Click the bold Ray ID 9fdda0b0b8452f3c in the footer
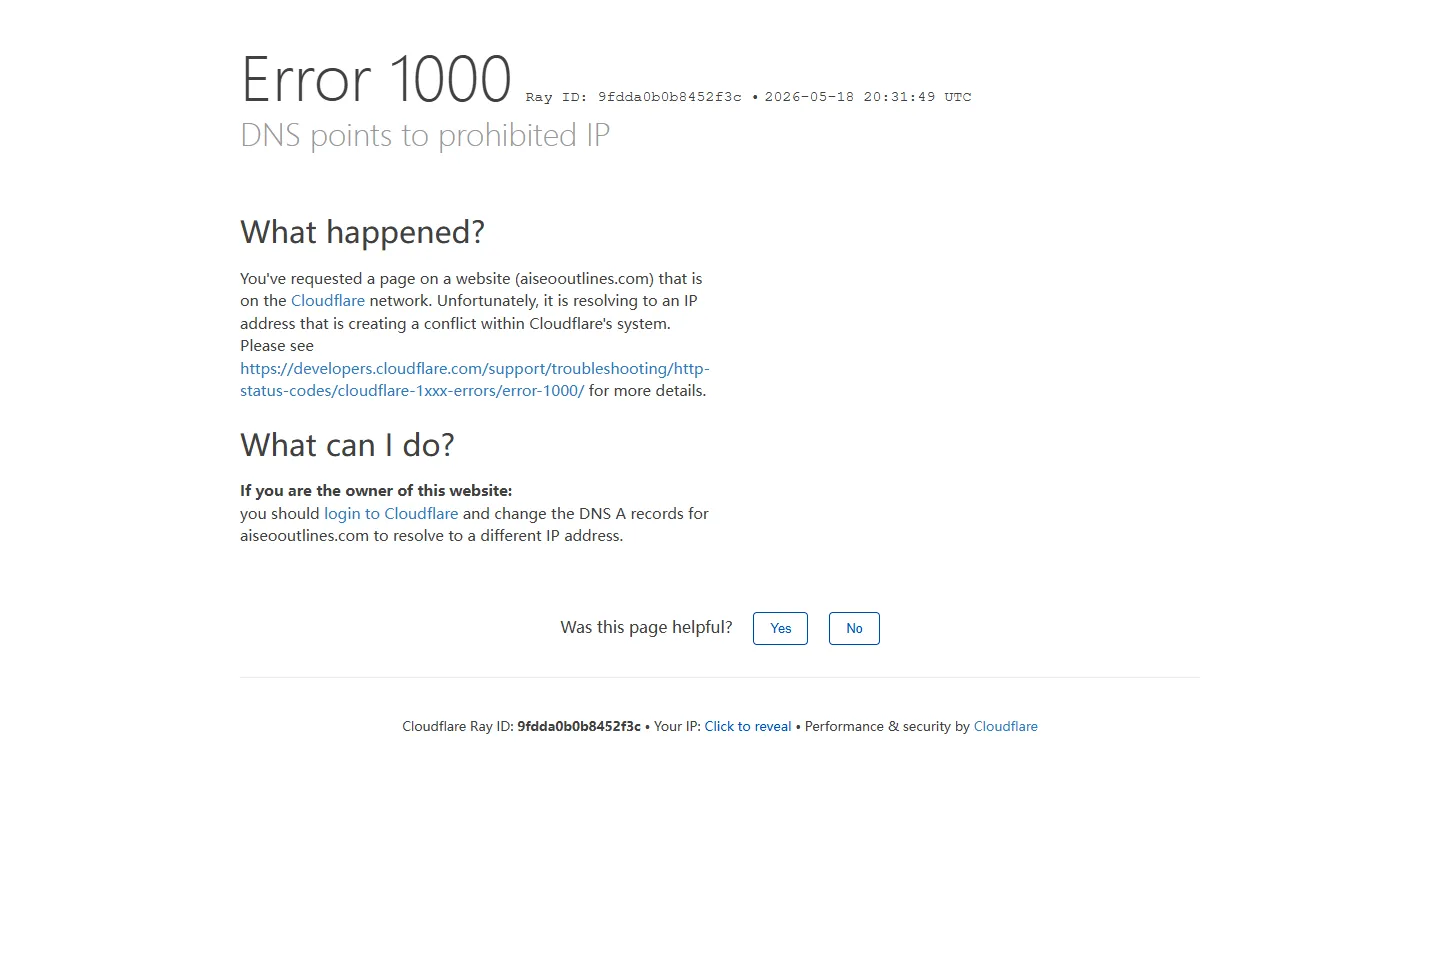The height and width of the screenshot is (960, 1440). 579,727
